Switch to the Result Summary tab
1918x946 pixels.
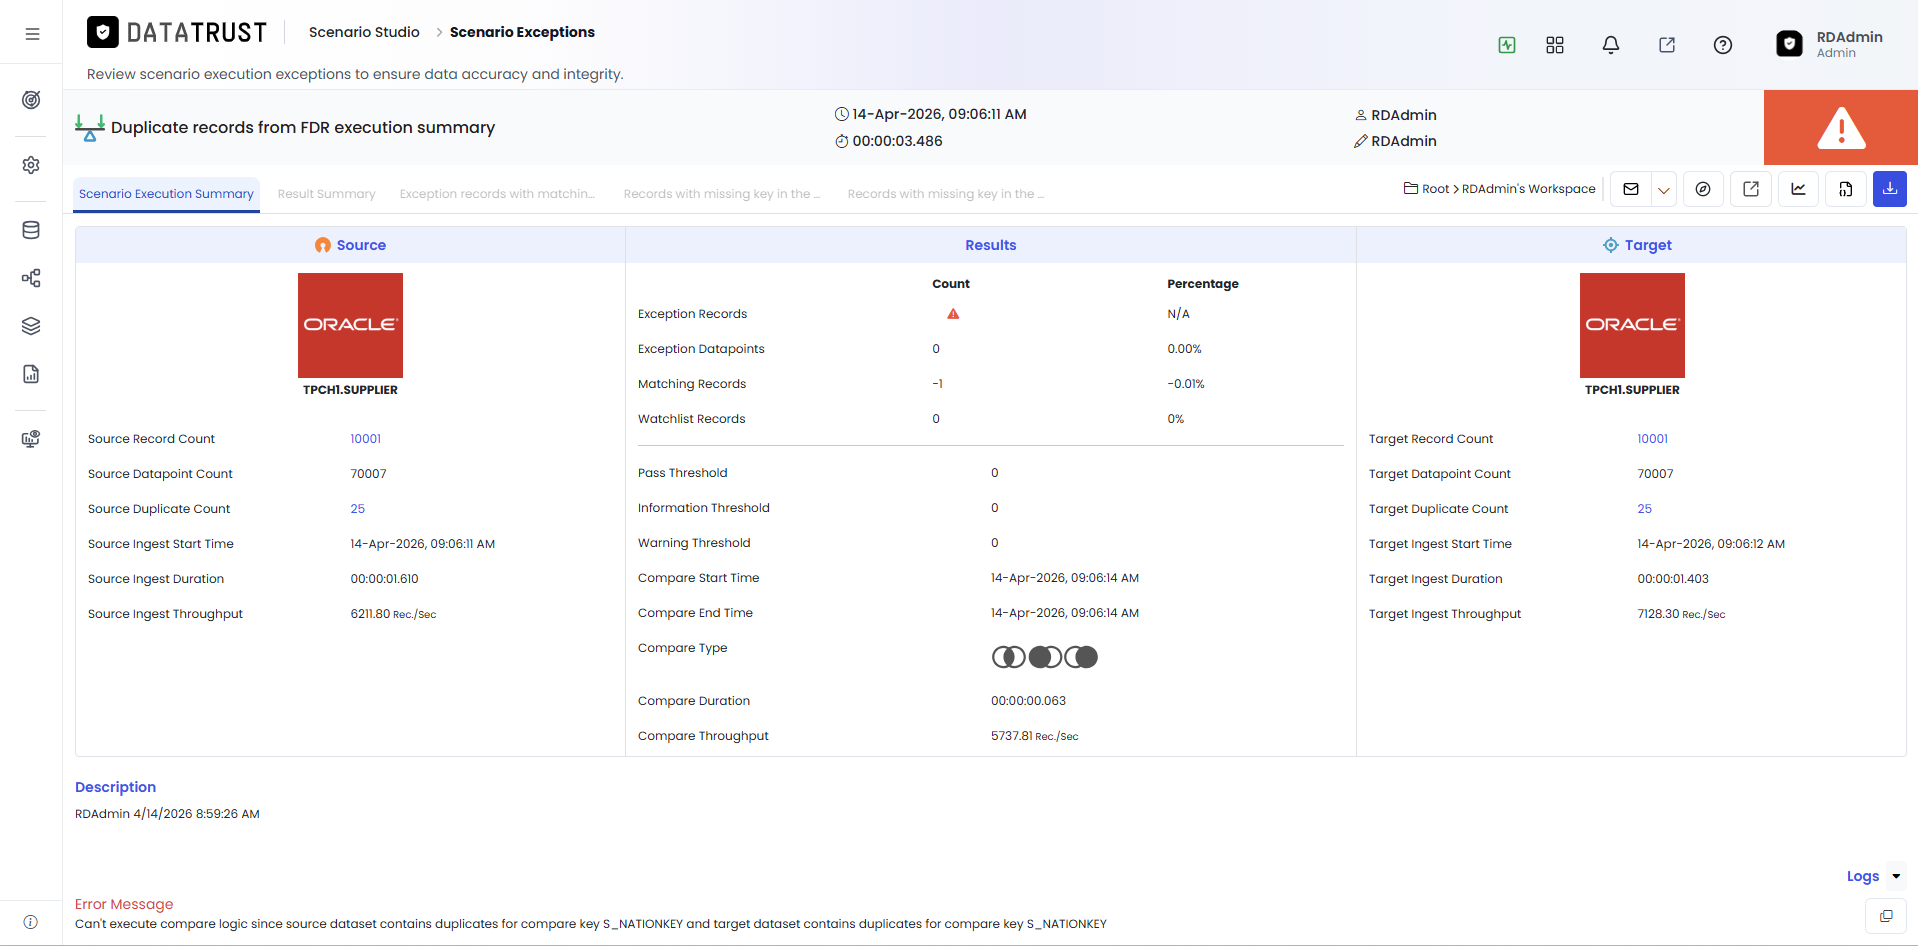pos(326,194)
